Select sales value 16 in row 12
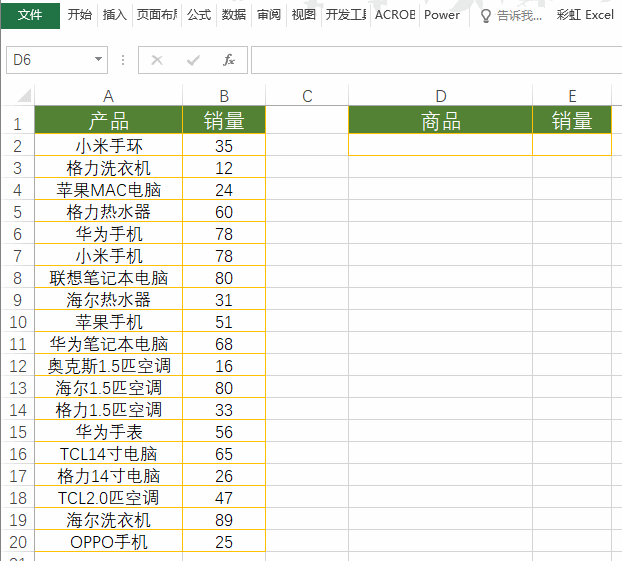 (224, 366)
